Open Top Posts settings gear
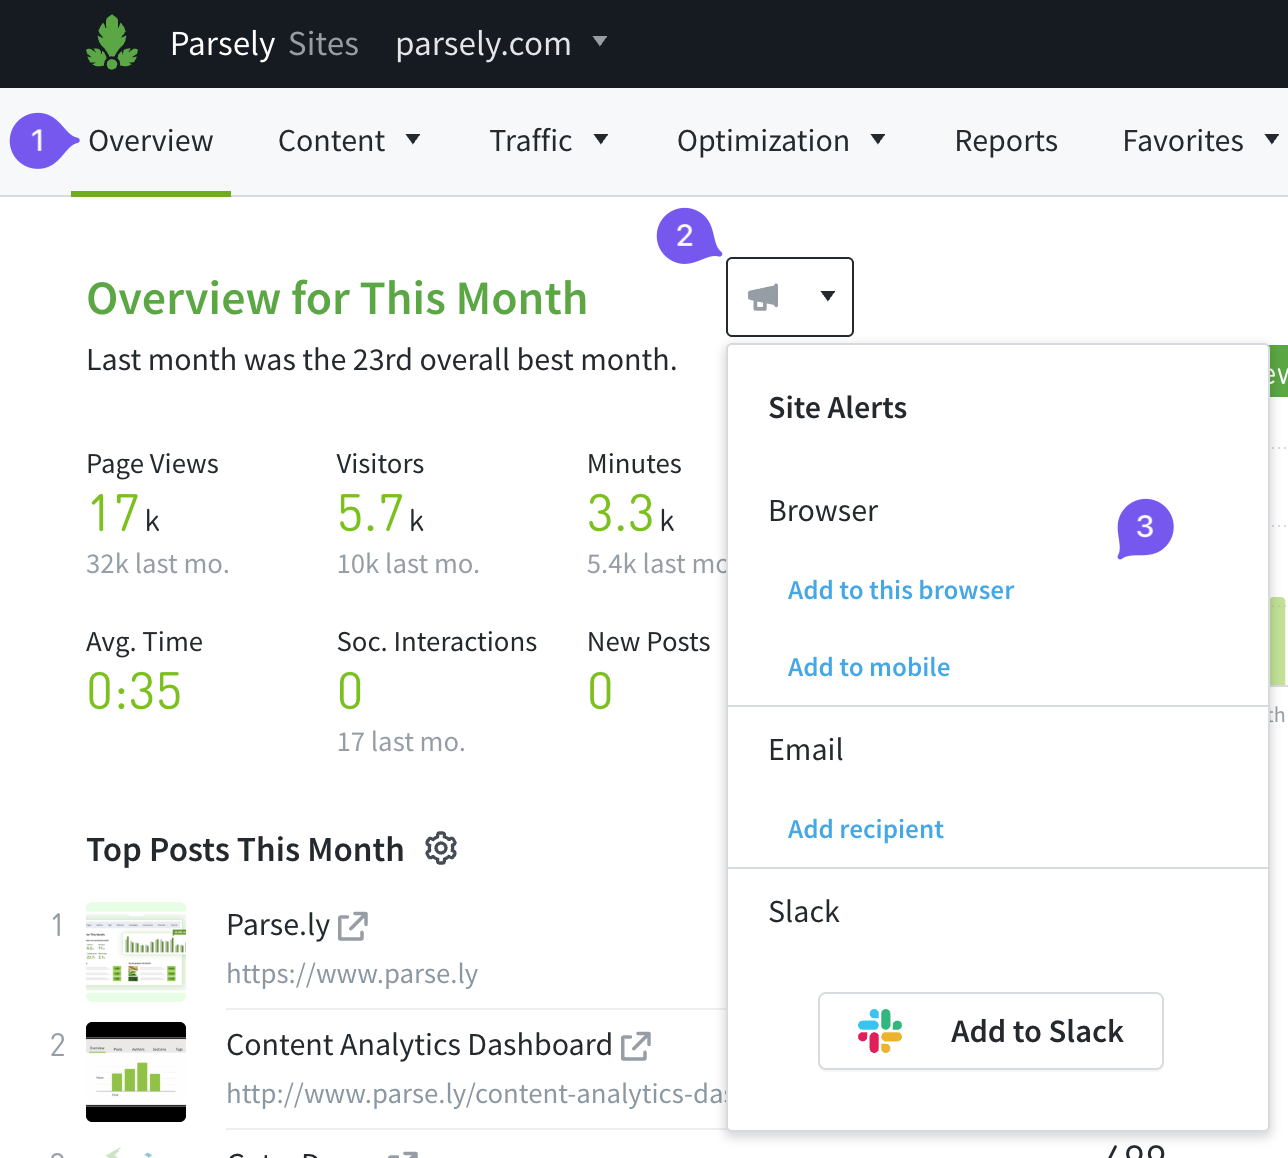This screenshot has height=1158, width=1288. (441, 849)
